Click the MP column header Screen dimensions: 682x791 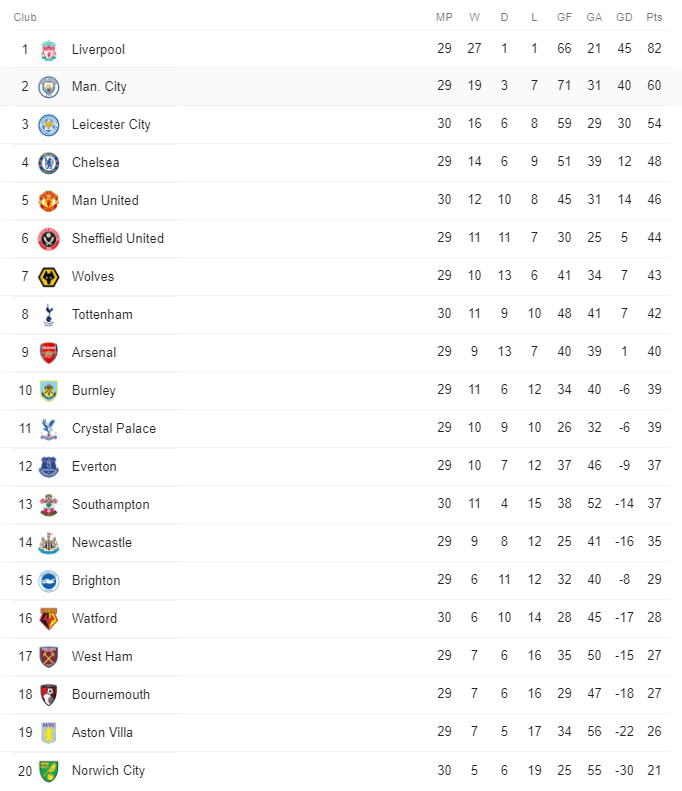444,17
